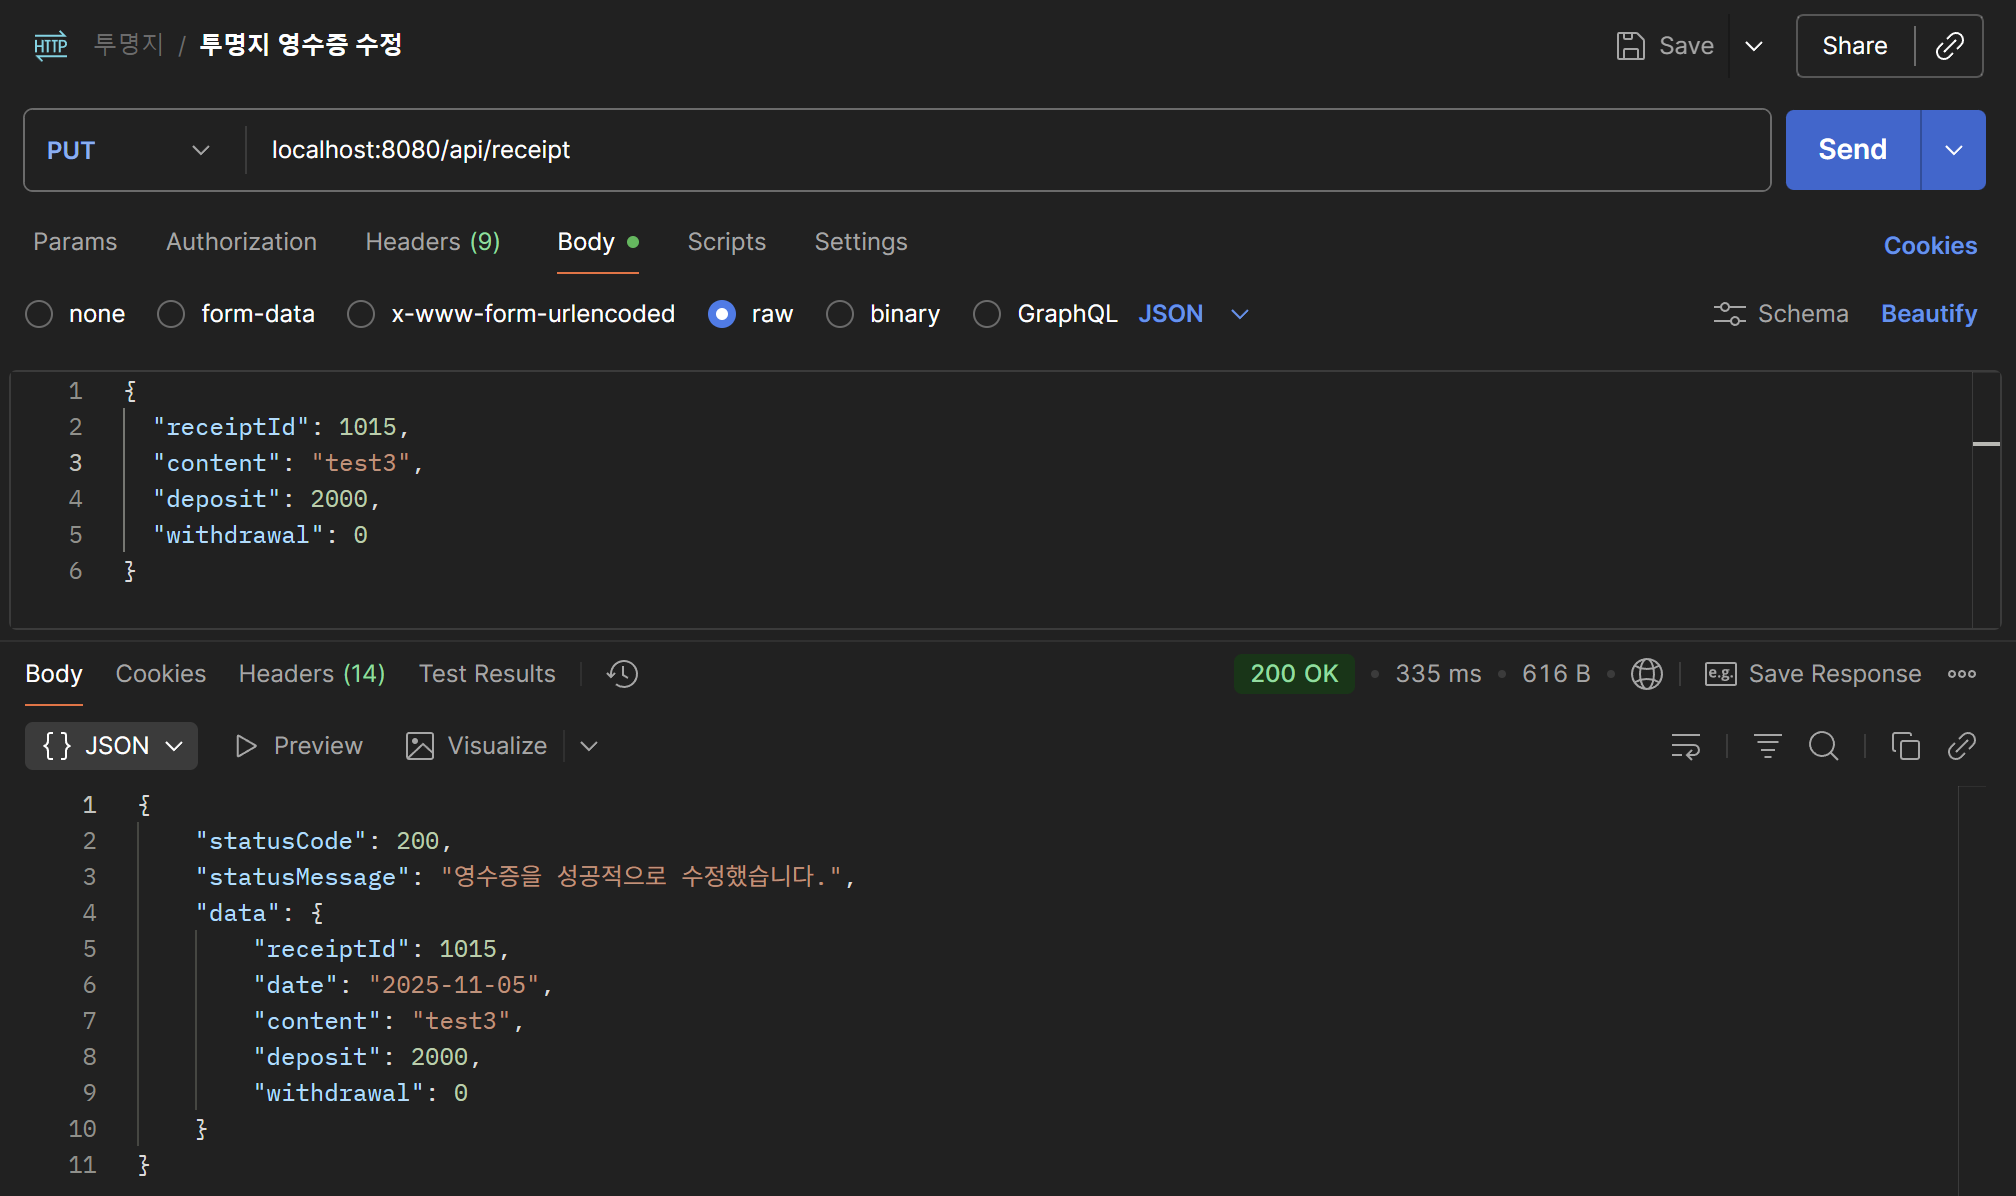This screenshot has height=1196, width=2016.
Task: Select the form-data radio button
Action: pyautogui.click(x=172, y=314)
